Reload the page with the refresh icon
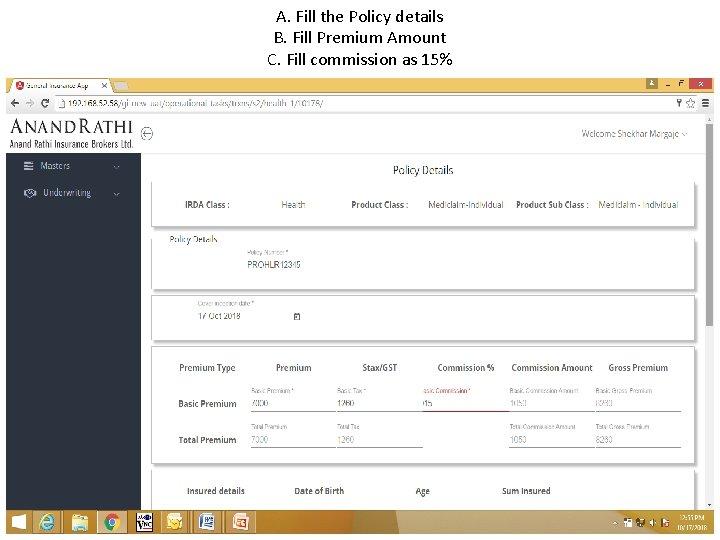The width and height of the screenshot is (720, 540). coord(45,103)
